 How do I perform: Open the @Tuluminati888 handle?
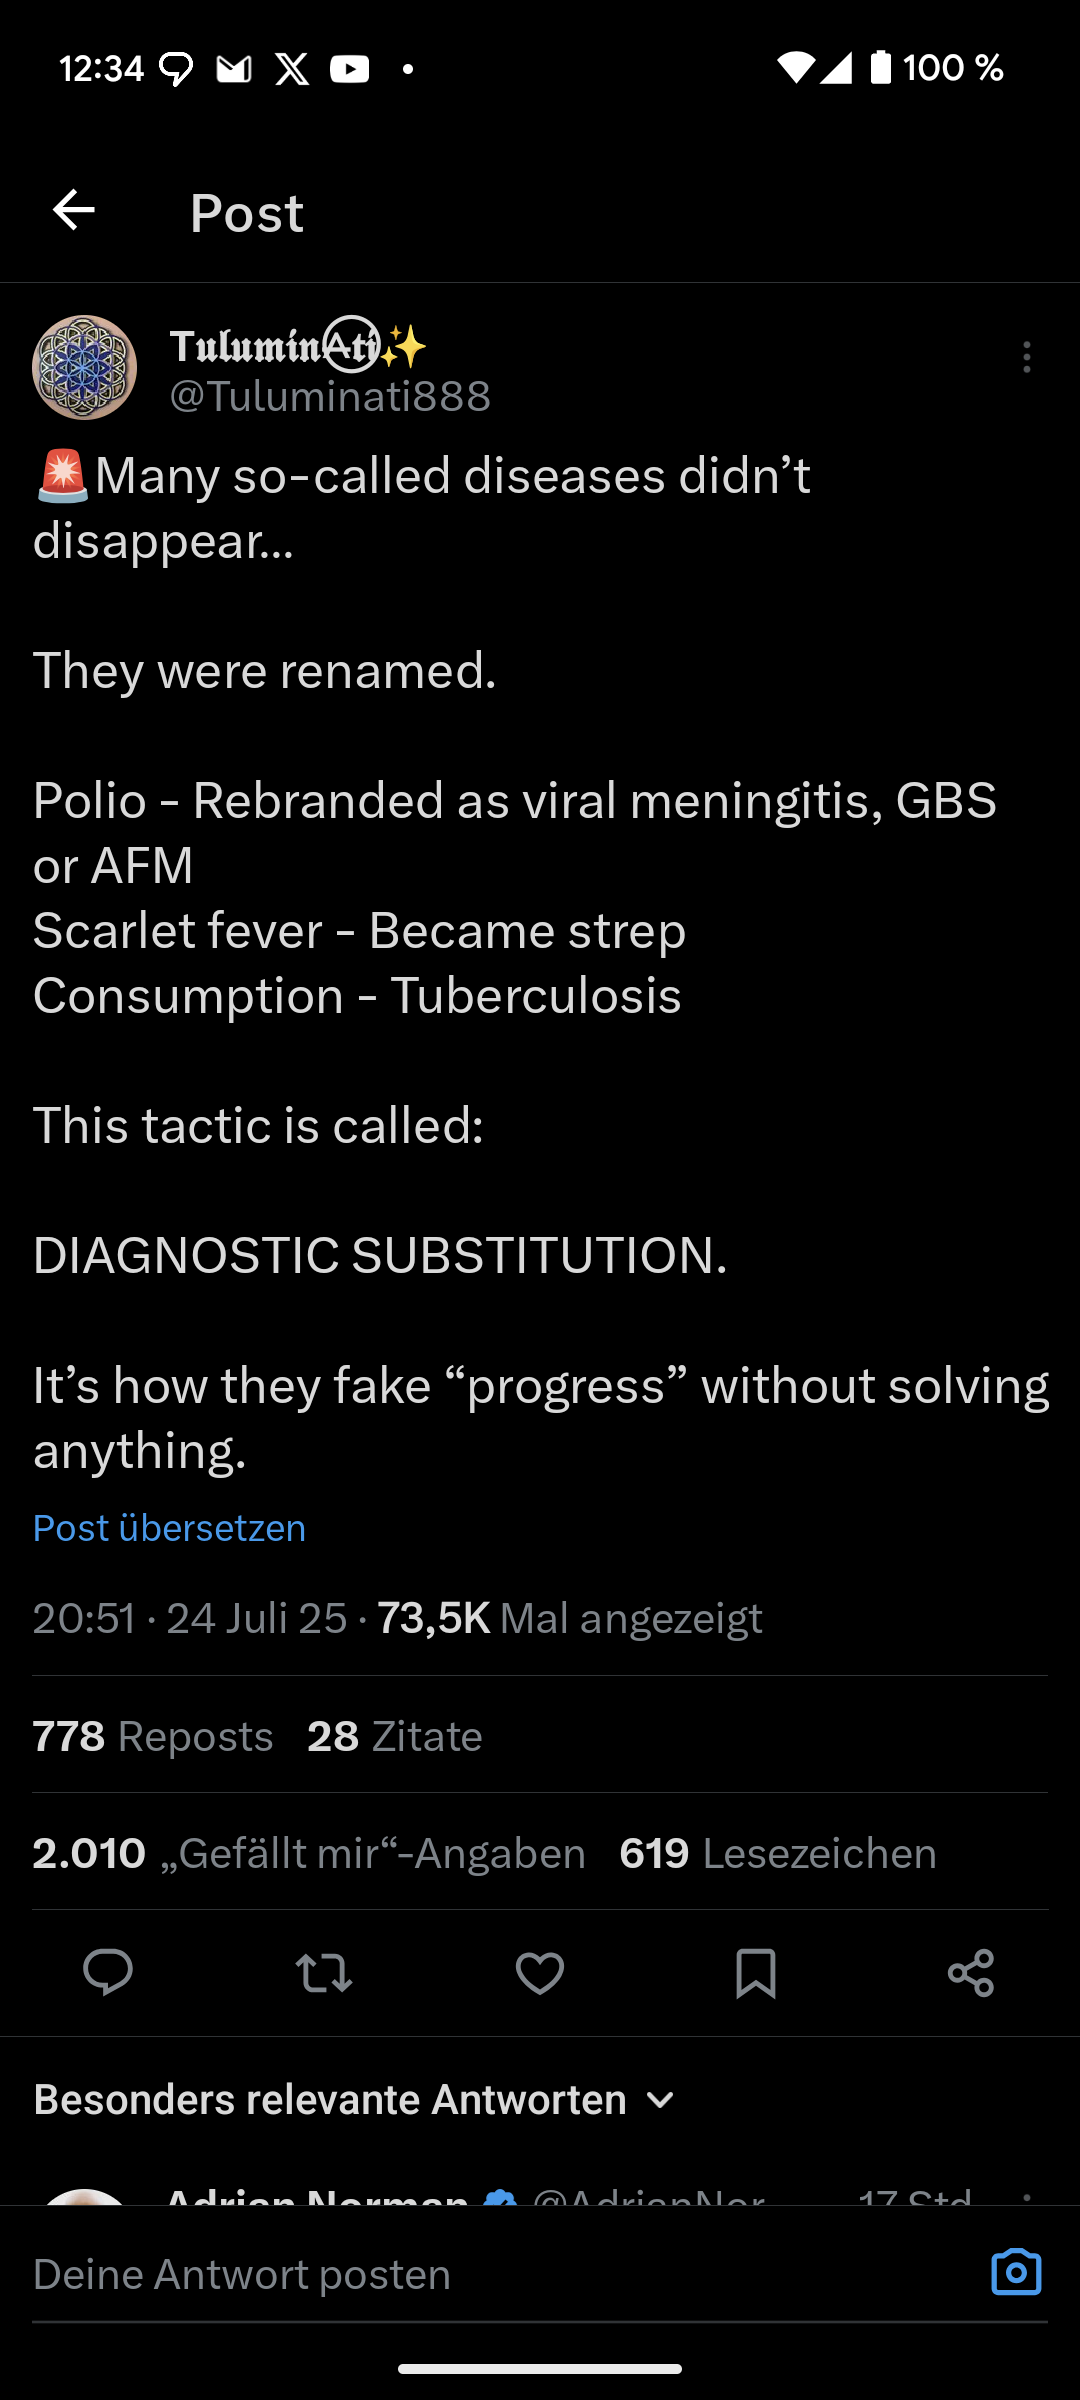(330, 396)
